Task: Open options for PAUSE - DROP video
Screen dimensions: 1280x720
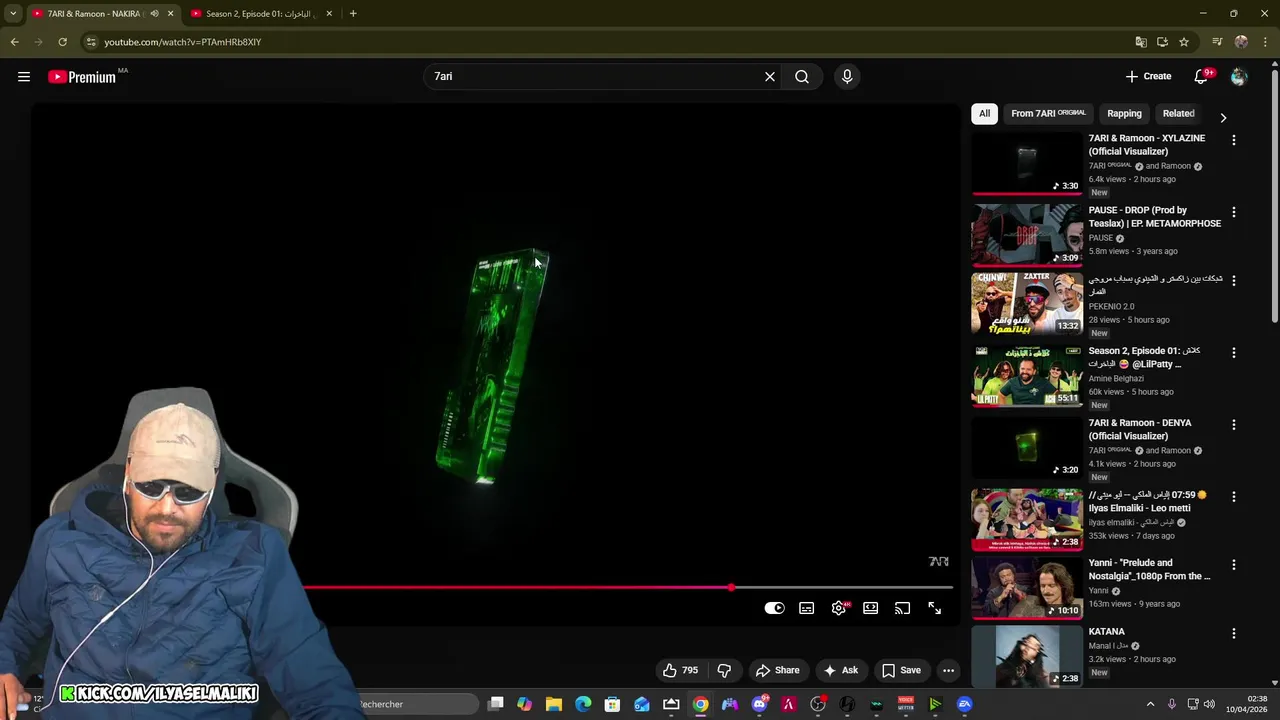Action: (x=1234, y=213)
